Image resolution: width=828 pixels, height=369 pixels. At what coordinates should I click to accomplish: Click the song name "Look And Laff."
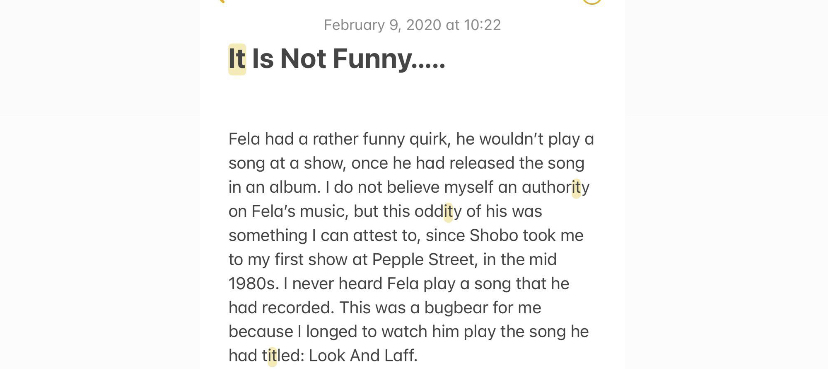pyautogui.click(x=363, y=356)
